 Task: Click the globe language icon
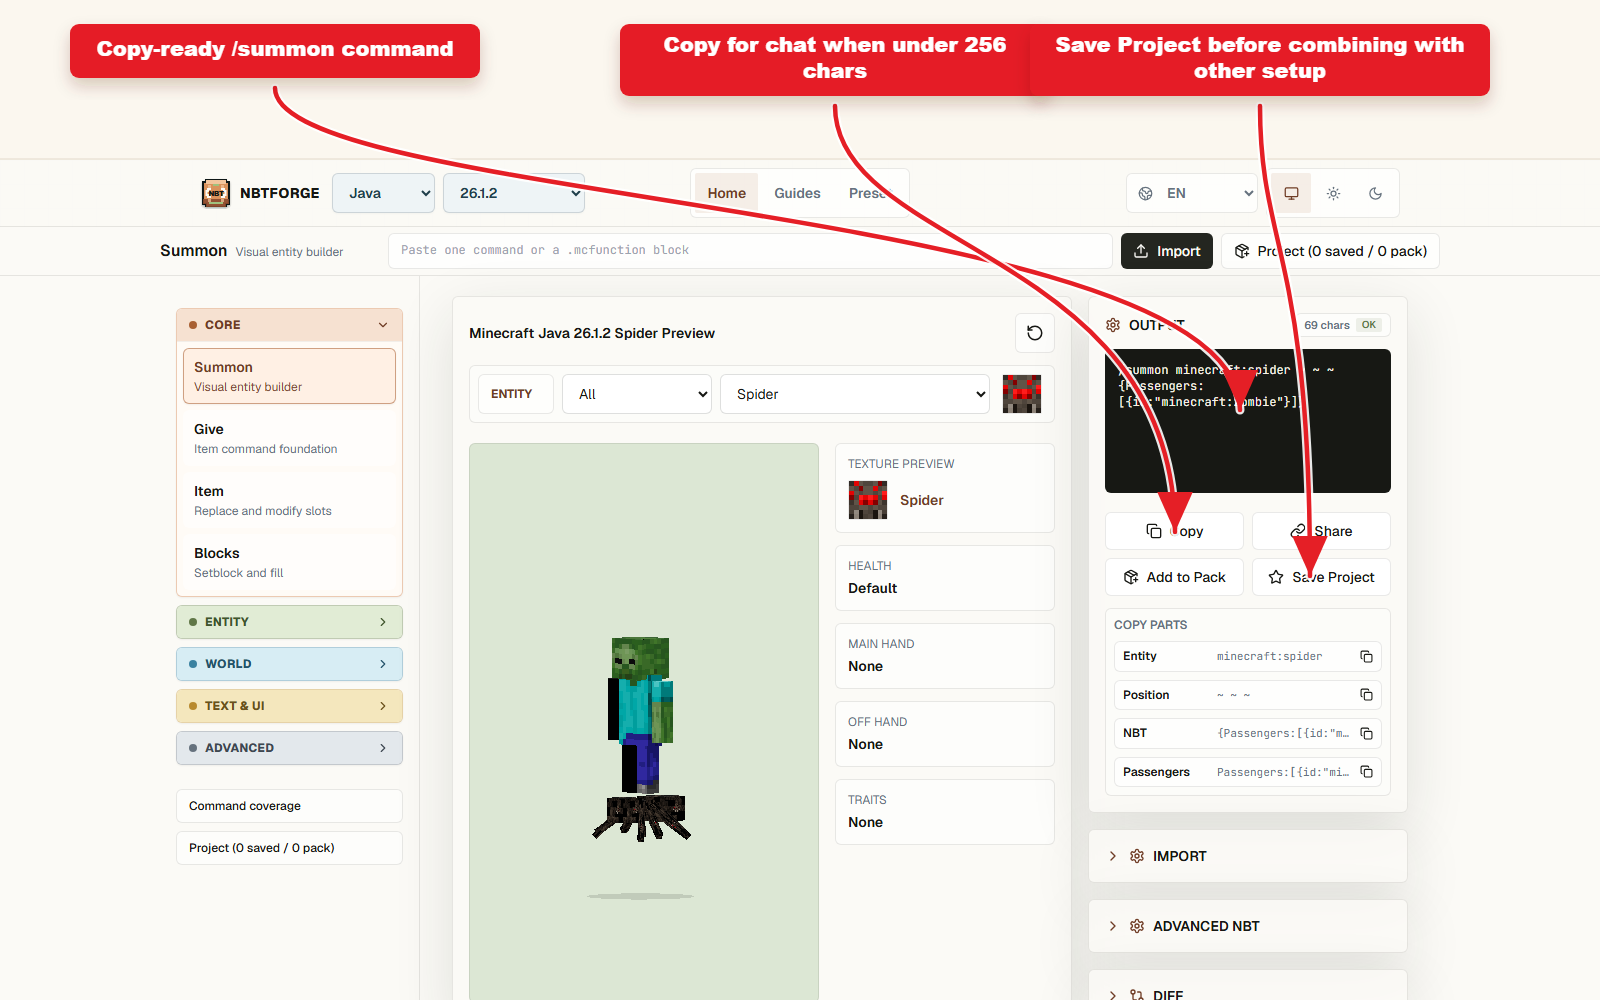(x=1146, y=193)
